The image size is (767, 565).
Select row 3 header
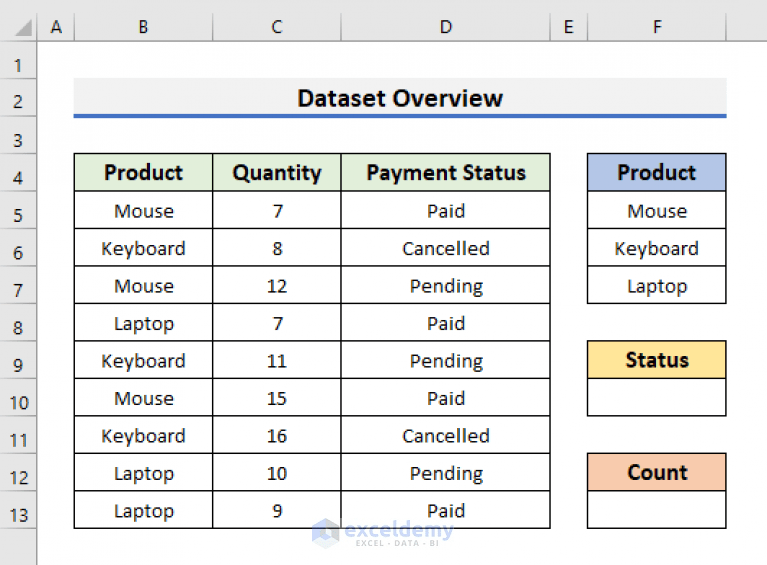pyautogui.click(x=18, y=135)
